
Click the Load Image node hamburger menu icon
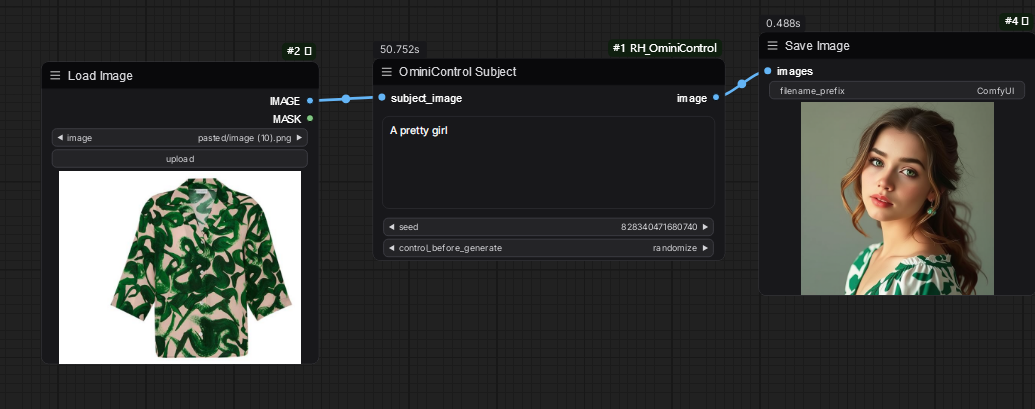[x=55, y=76]
